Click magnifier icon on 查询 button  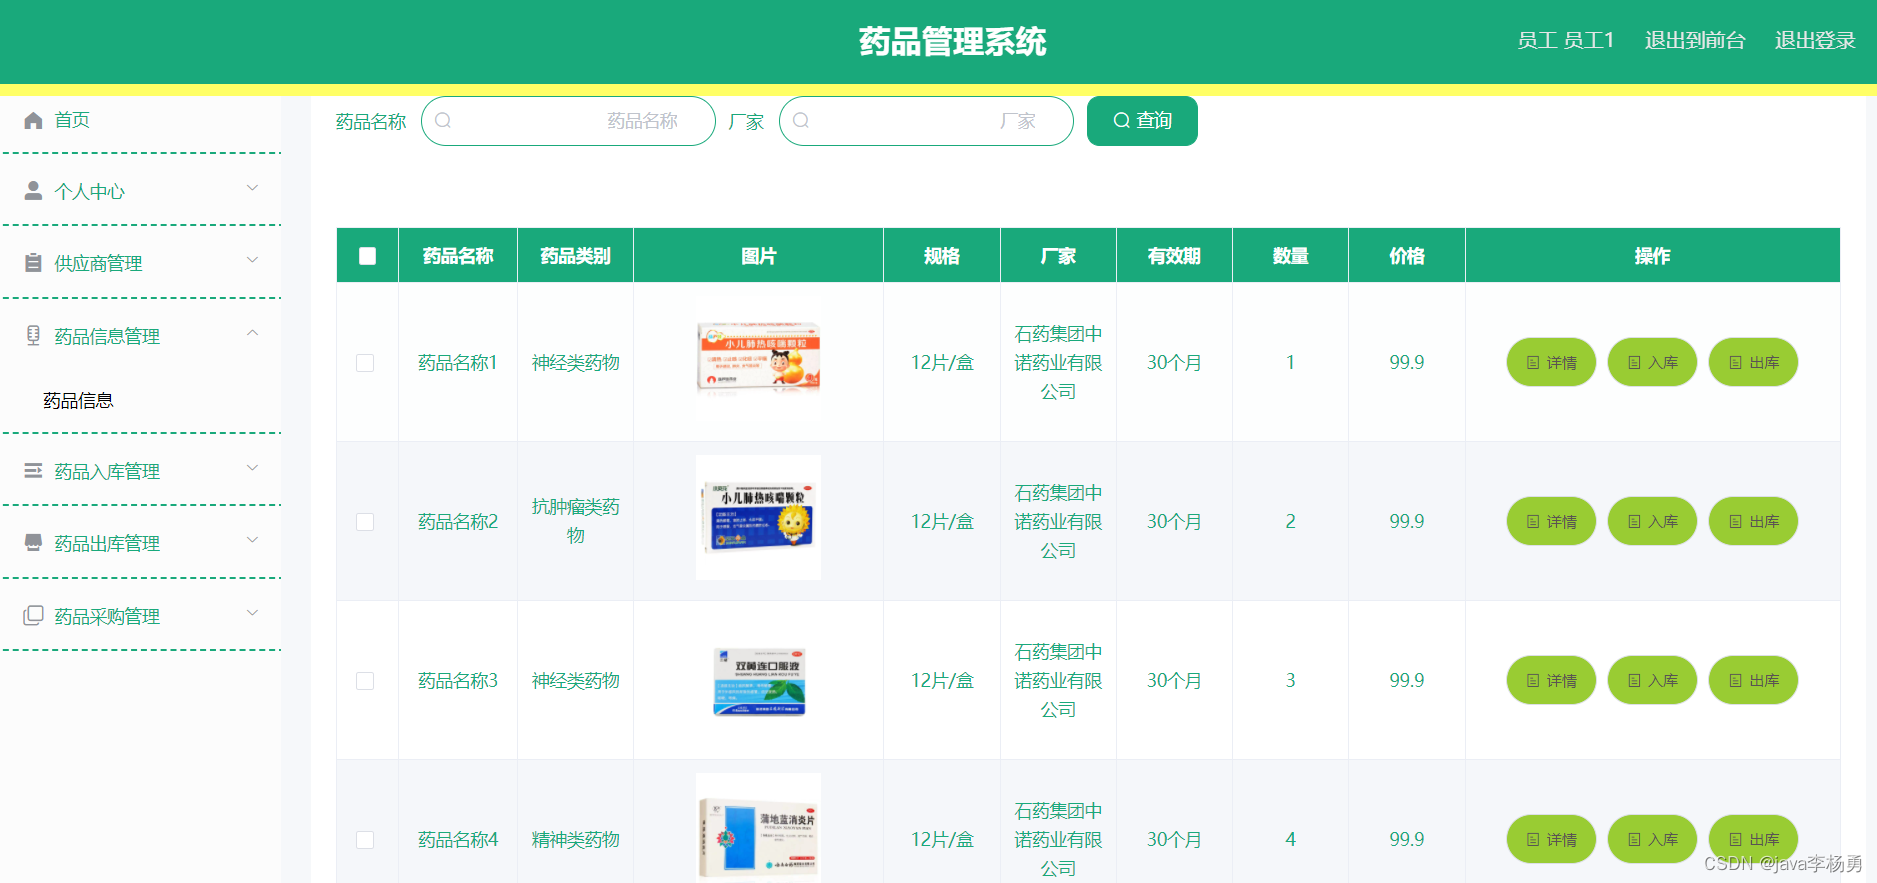(x=1122, y=120)
